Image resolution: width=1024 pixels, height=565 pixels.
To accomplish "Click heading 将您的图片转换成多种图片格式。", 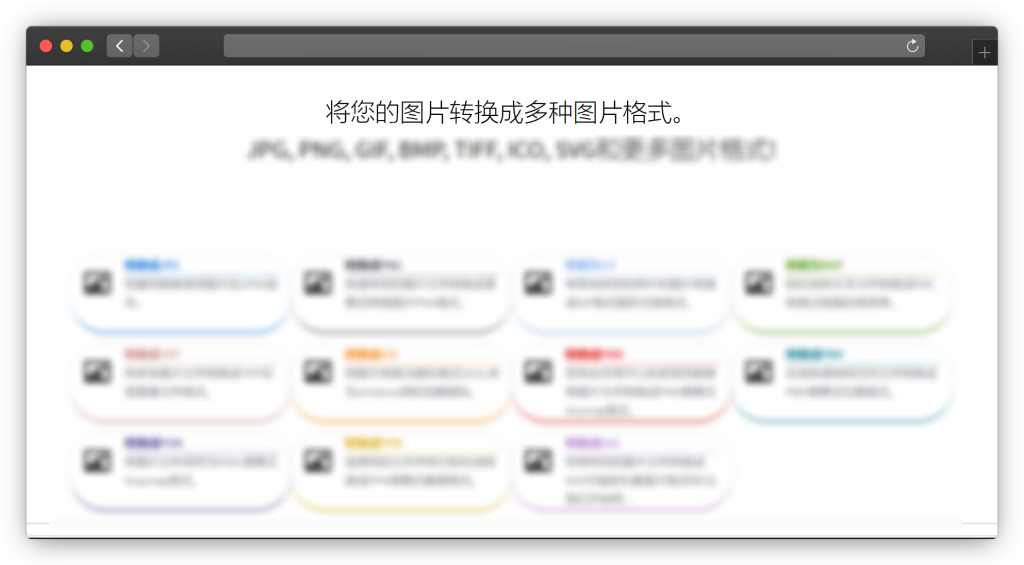I will coord(505,112).
